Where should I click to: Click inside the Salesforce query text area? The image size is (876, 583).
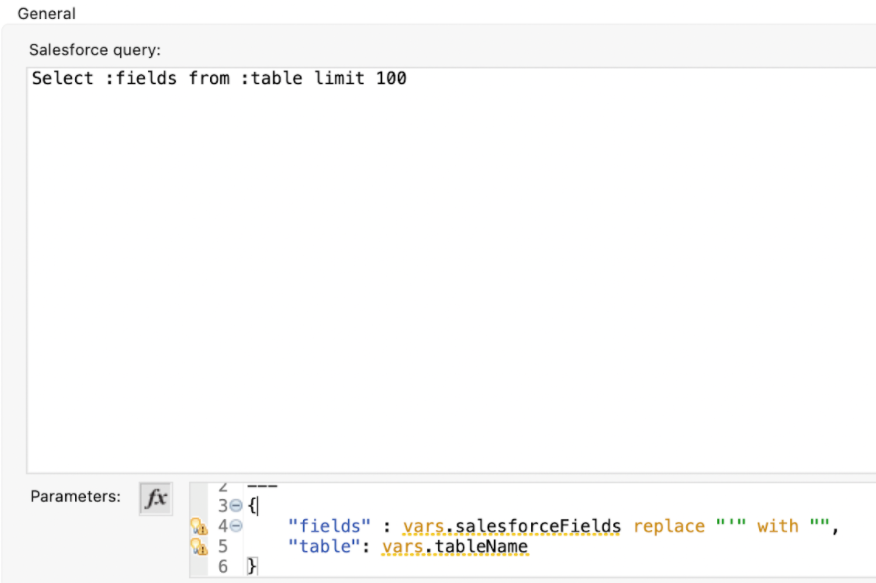pos(451,270)
